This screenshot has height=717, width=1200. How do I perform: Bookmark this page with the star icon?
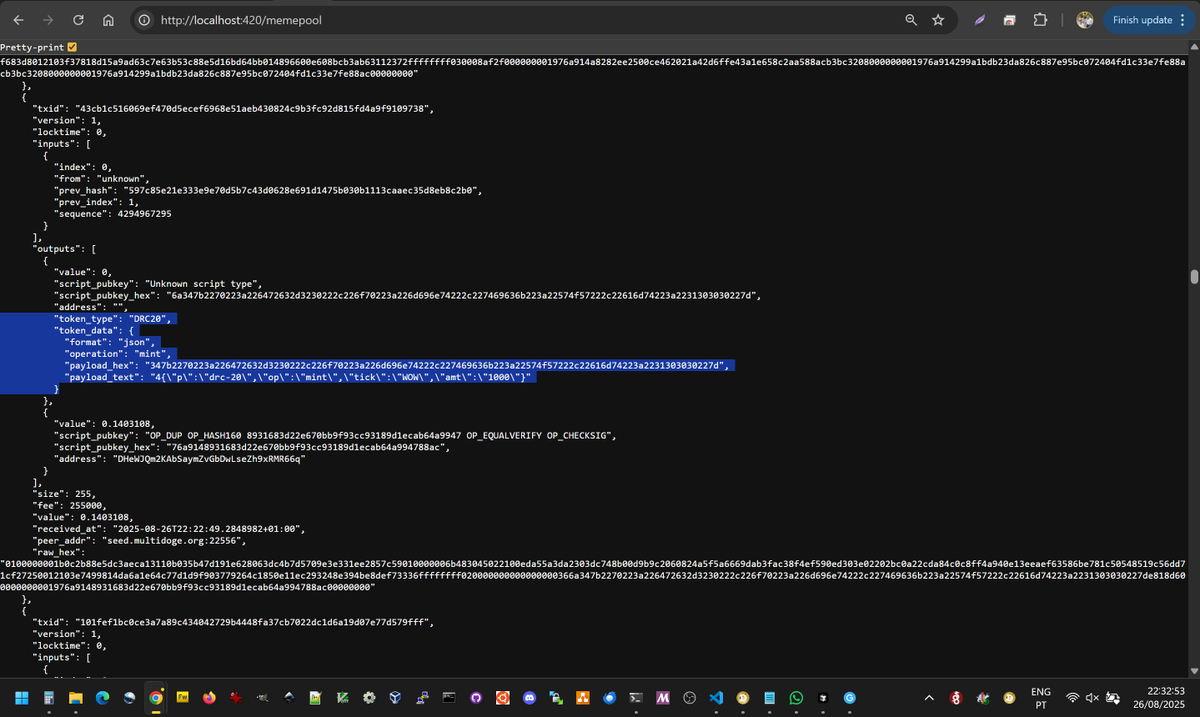[x=938, y=20]
